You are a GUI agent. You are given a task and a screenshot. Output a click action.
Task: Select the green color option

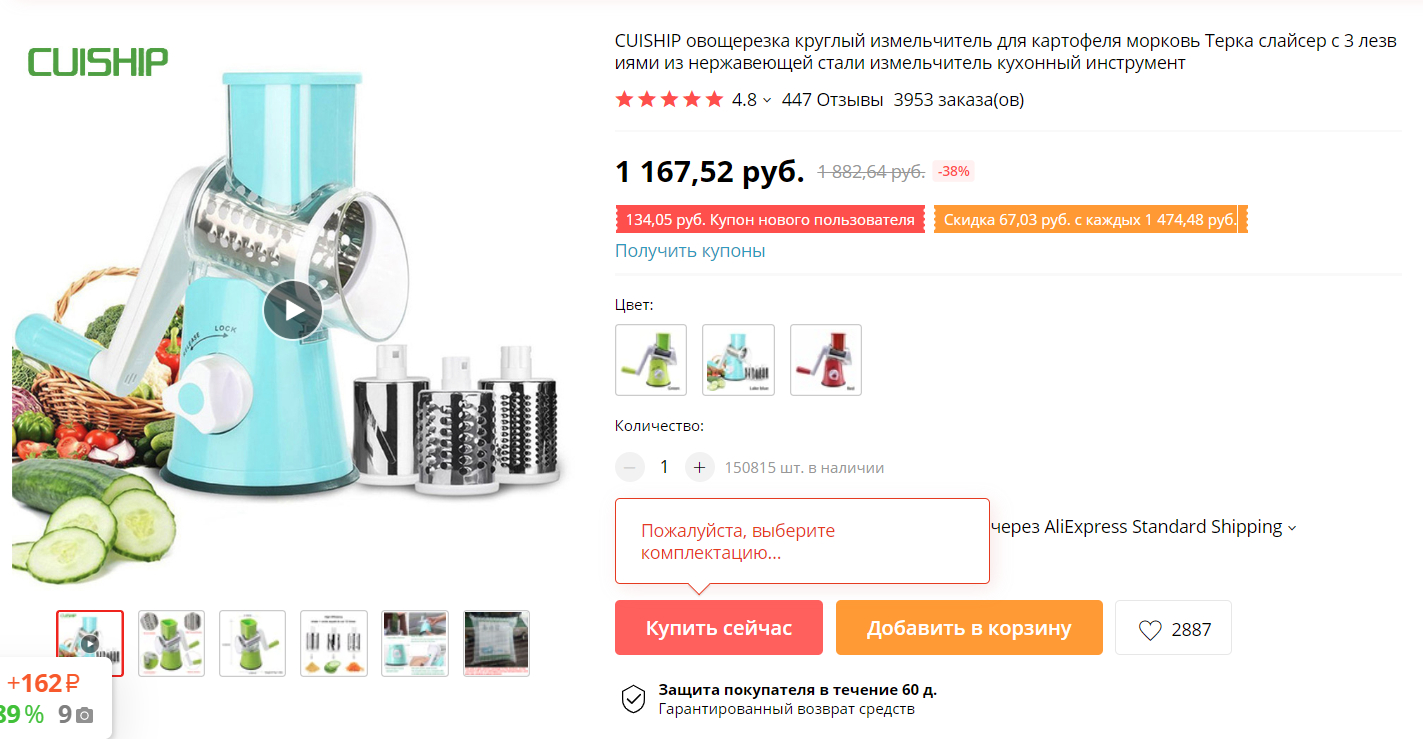point(651,360)
